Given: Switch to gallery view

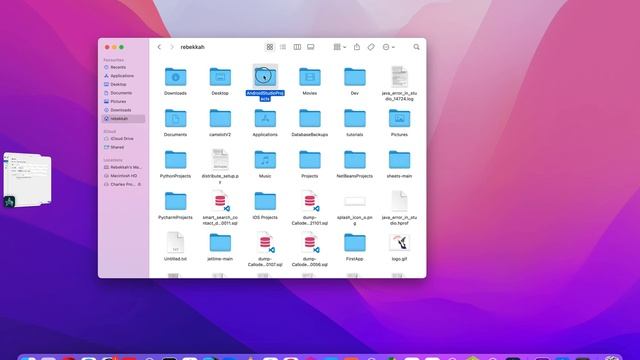Looking at the screenshot, I should [311, 47].
